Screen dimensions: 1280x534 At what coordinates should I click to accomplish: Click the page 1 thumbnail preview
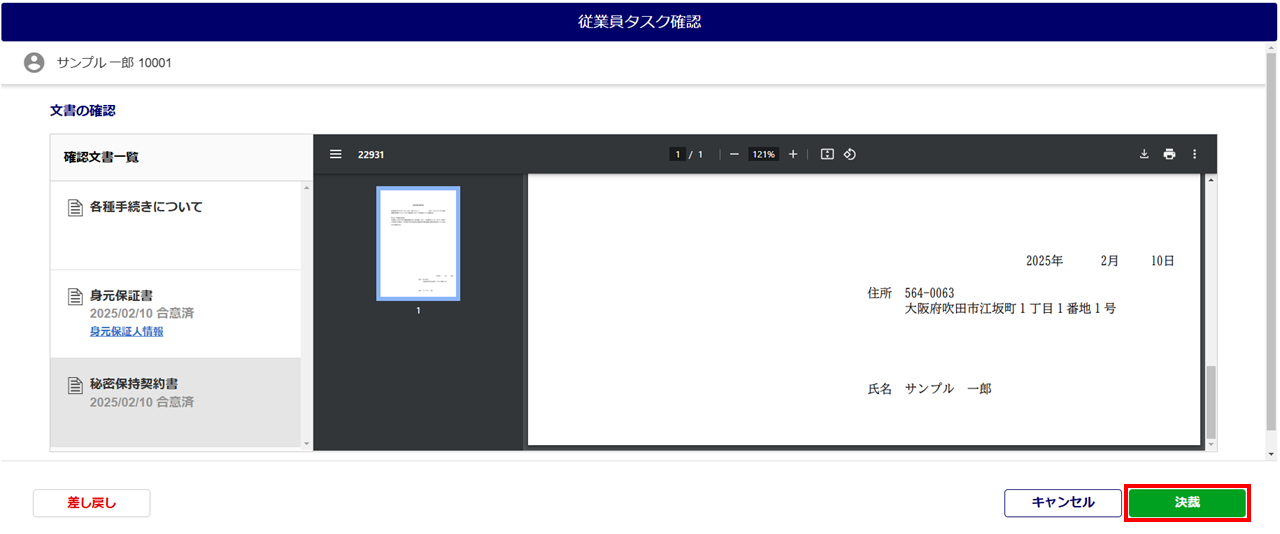418,243
